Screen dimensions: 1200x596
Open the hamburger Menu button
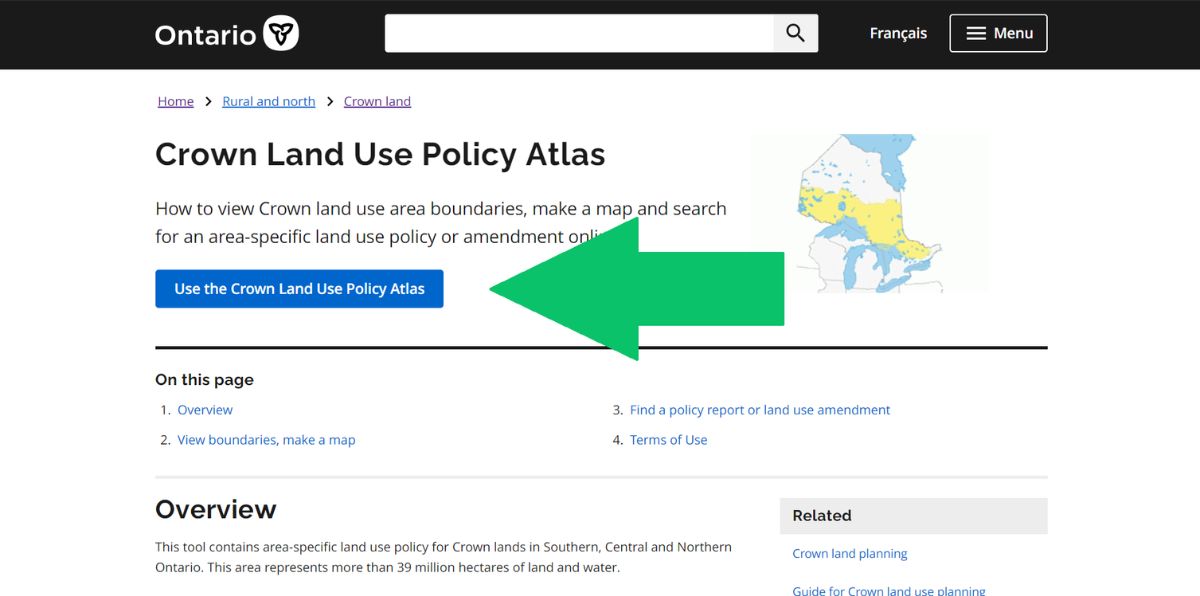[998, 33]
